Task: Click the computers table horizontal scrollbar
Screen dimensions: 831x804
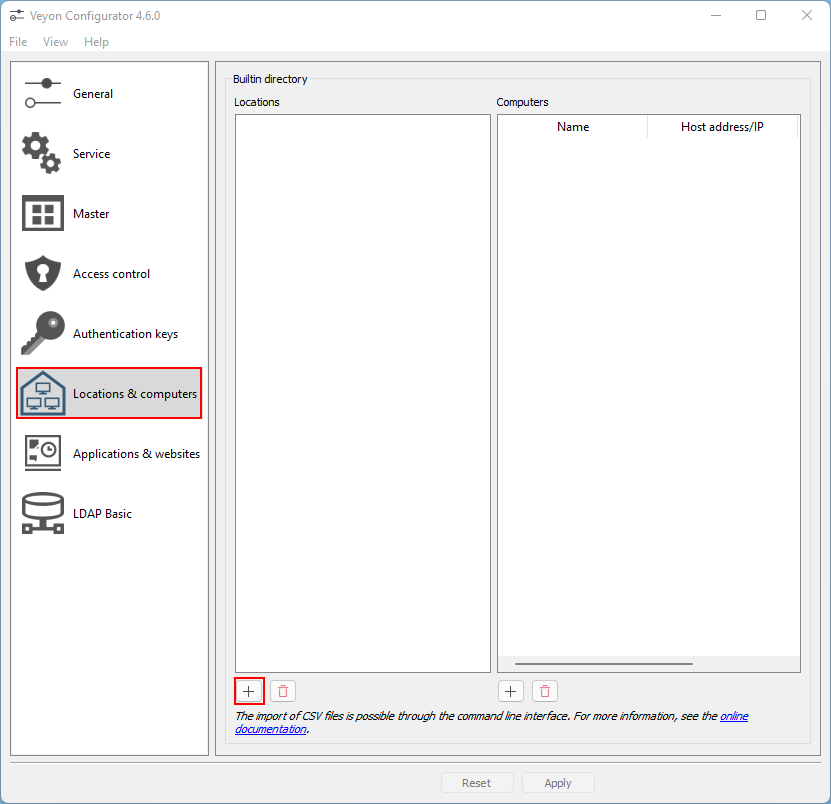Action: tap(603, 663)
